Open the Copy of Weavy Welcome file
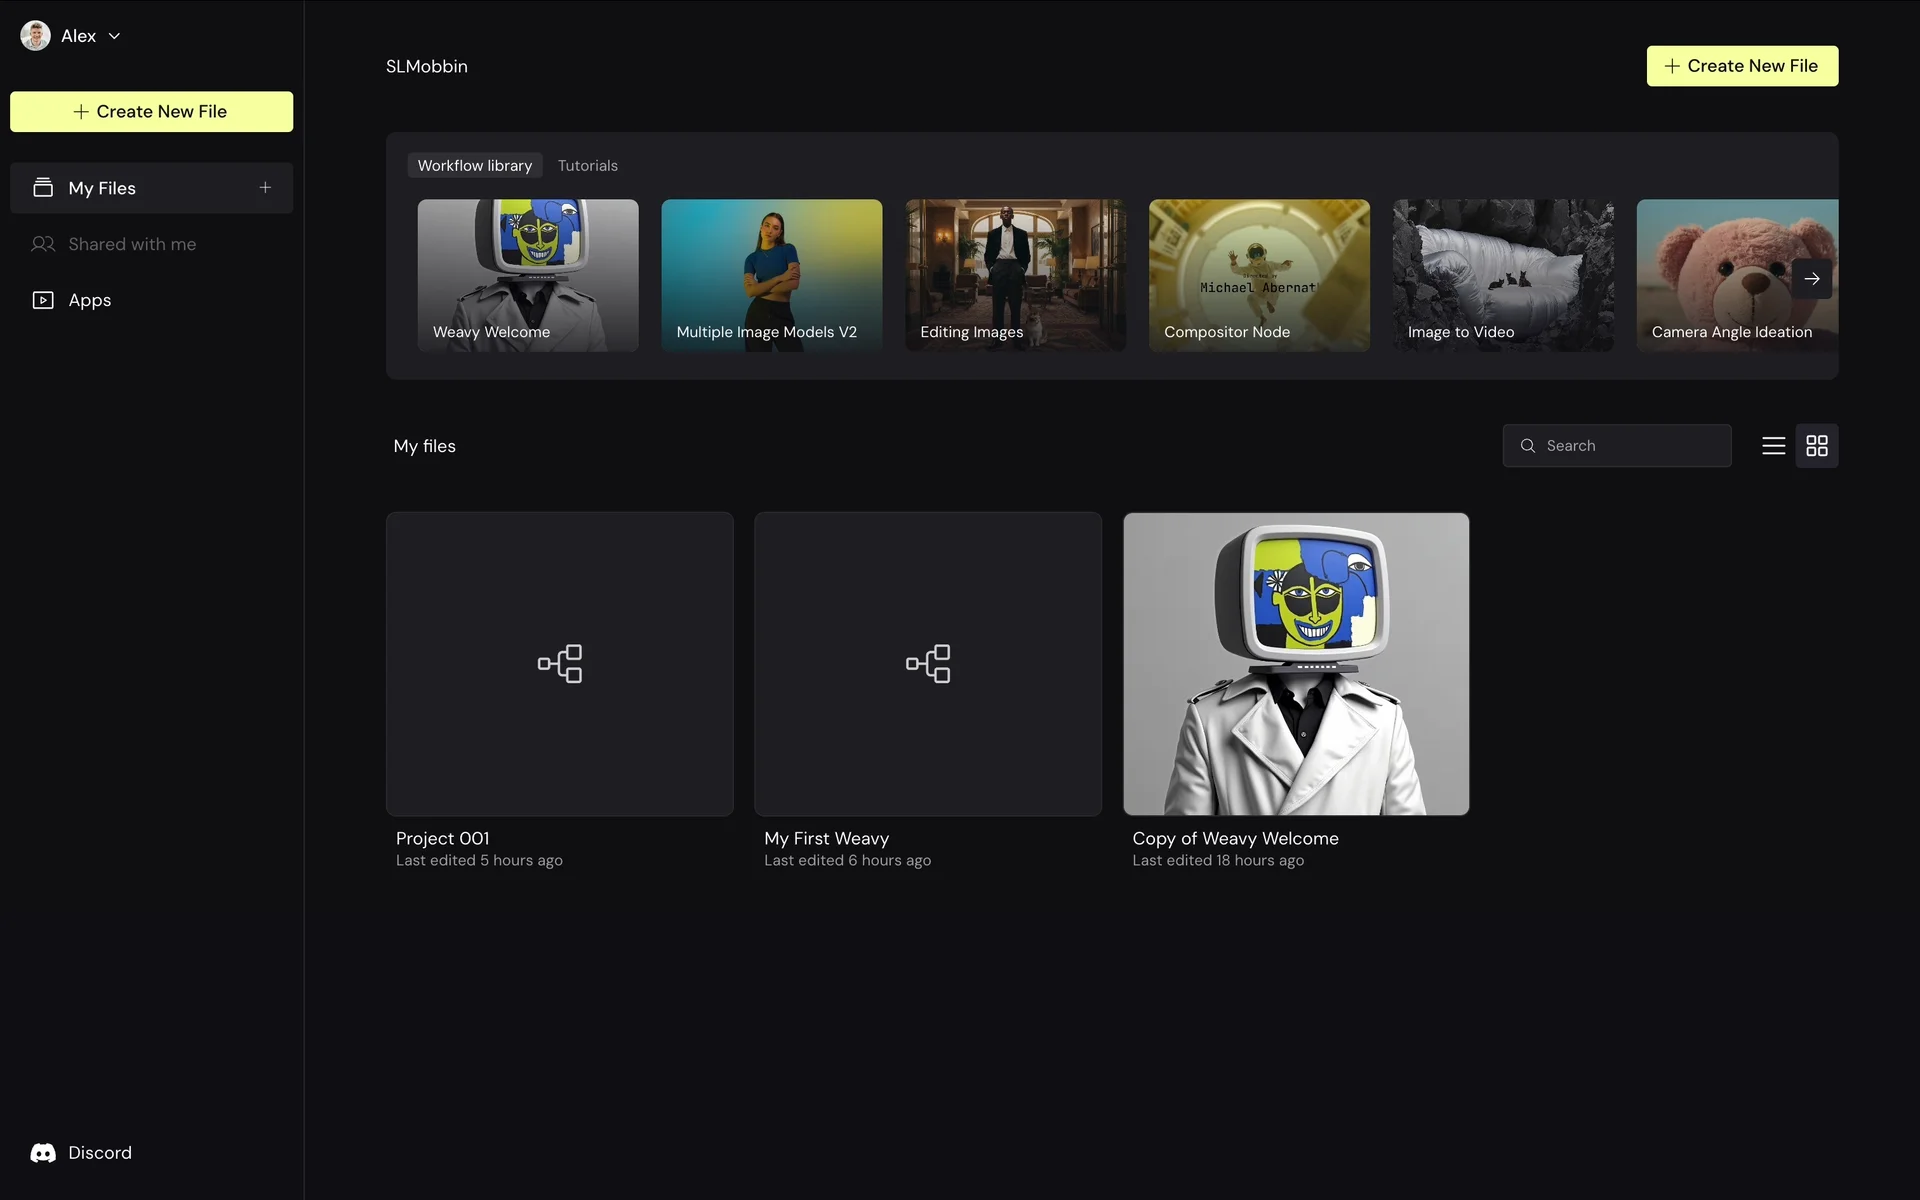Viewport: 1920px width, 1200px height. [x=1296, y=664]
